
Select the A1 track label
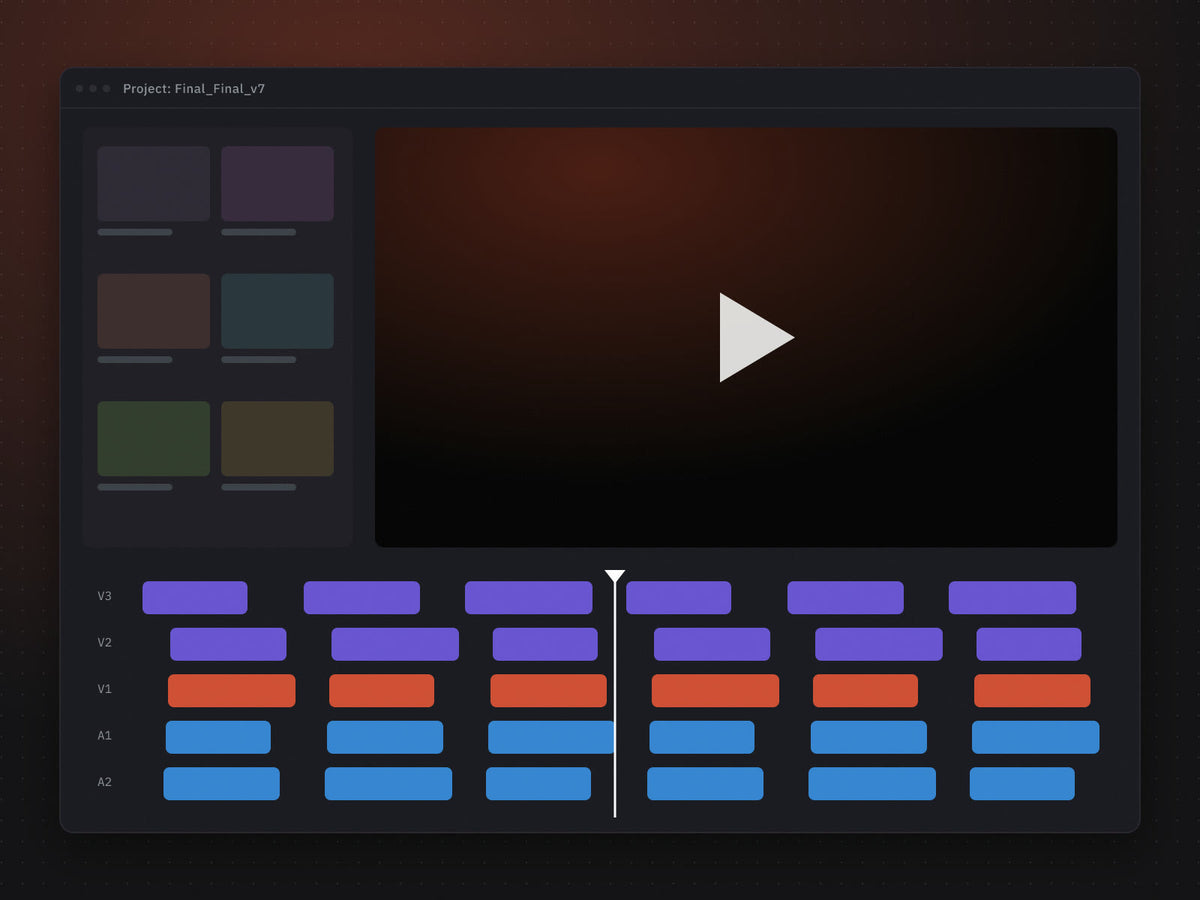105,736
